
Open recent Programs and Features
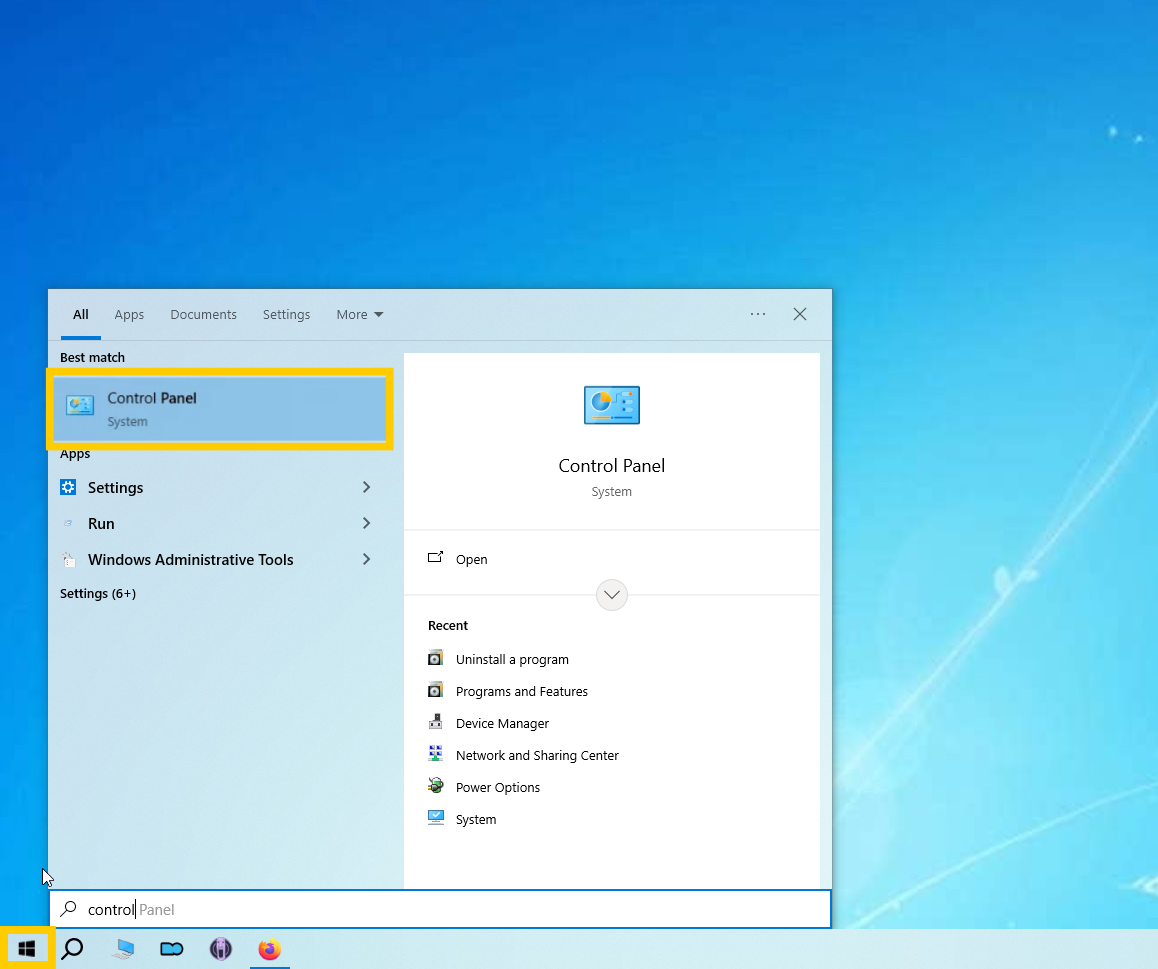(521, 691)
